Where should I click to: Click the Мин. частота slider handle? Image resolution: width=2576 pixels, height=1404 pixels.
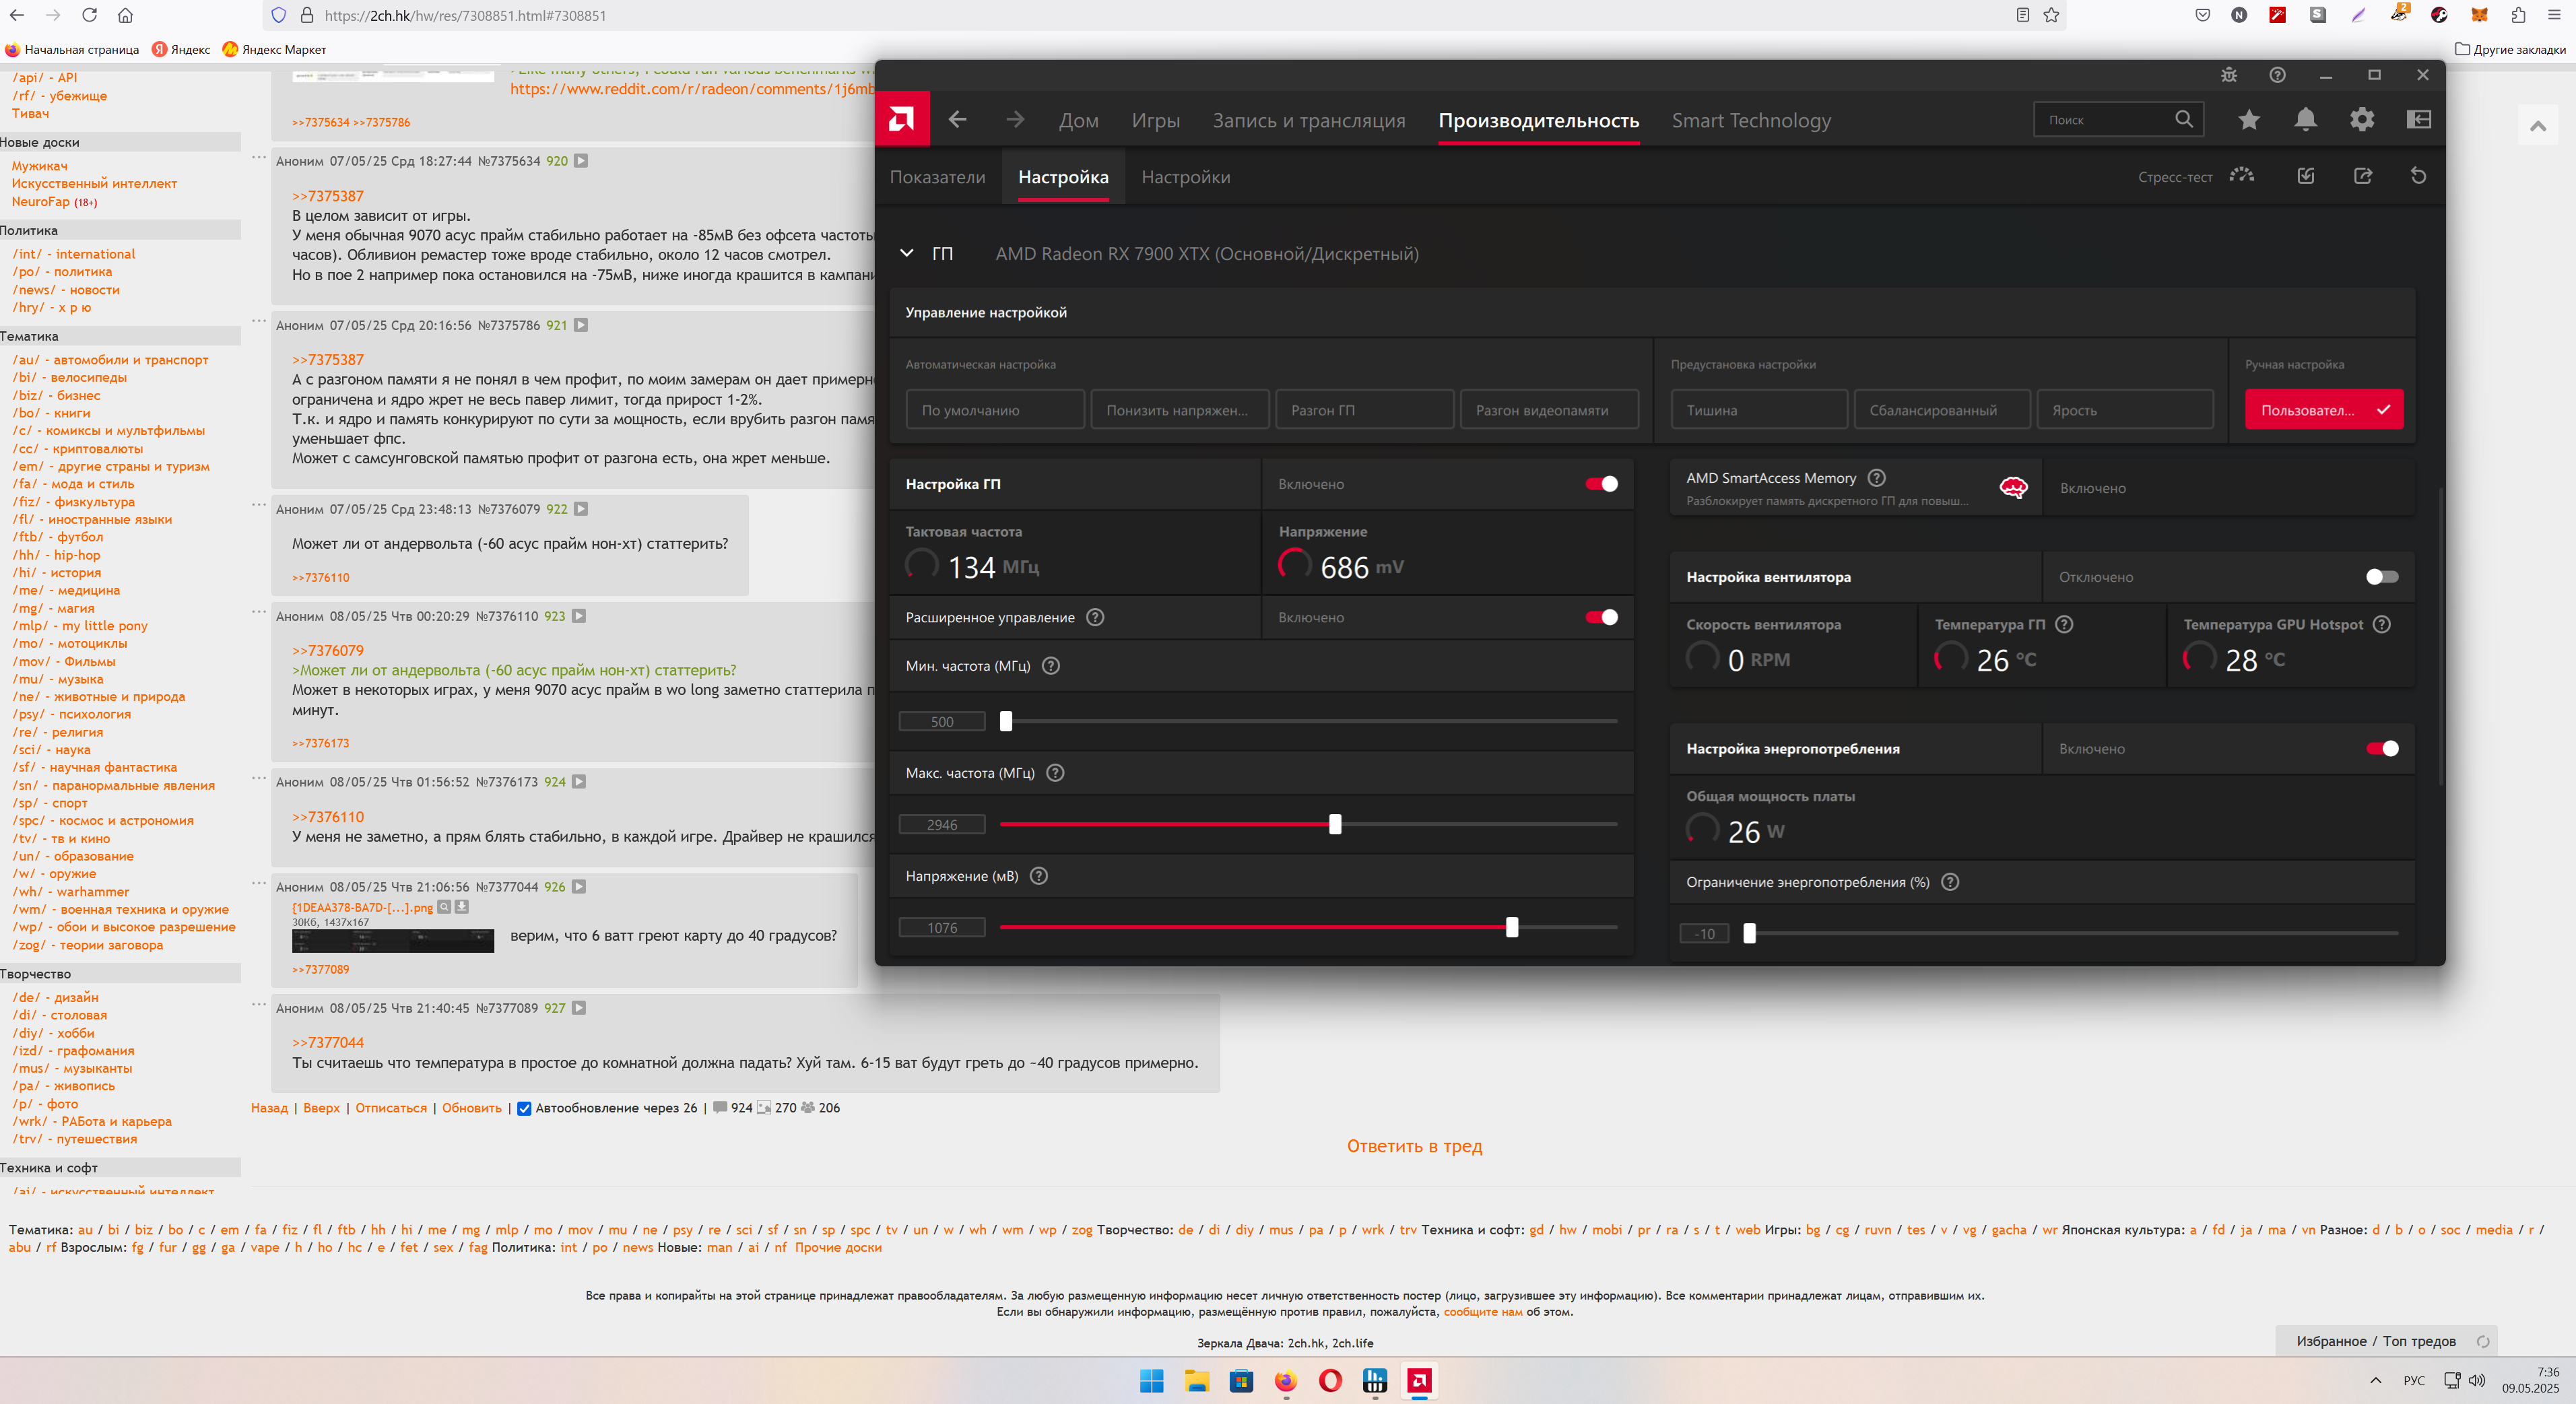[x=1006, y=721]
